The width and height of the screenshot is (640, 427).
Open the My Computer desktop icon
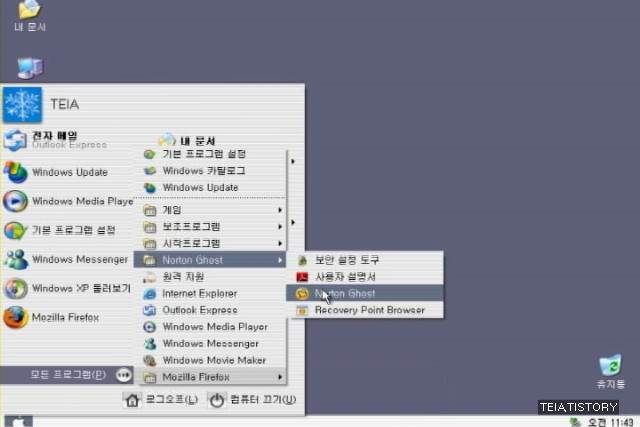pos(30,68)
